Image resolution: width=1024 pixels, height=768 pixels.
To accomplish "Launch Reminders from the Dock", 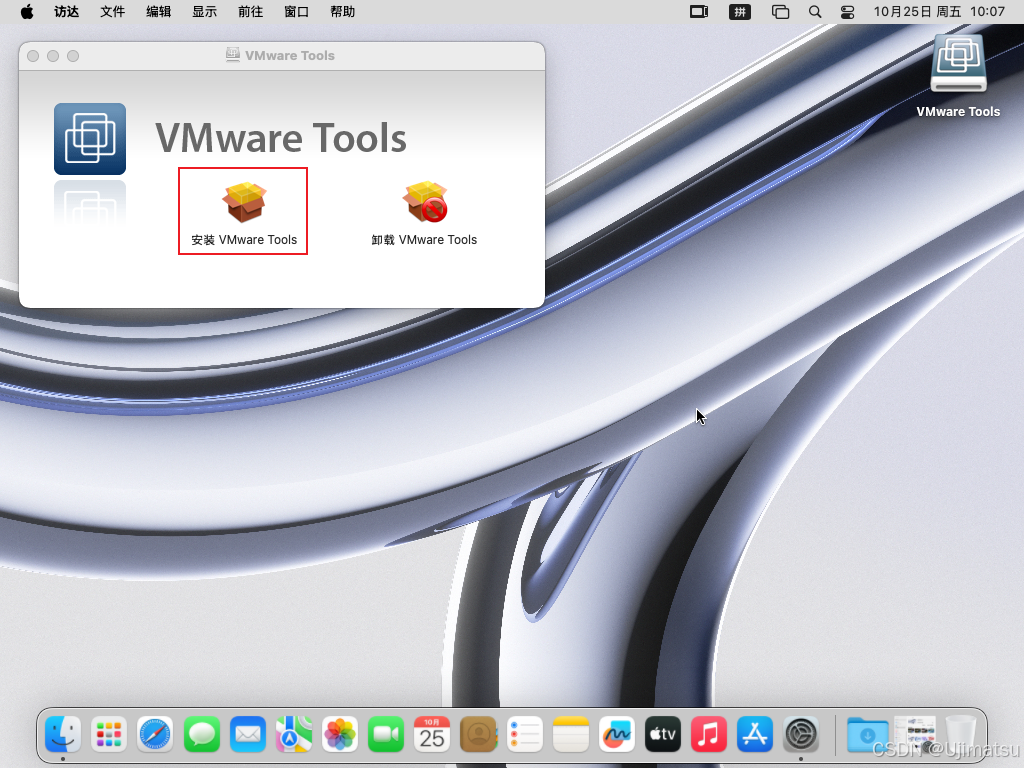I will [524, 734].
